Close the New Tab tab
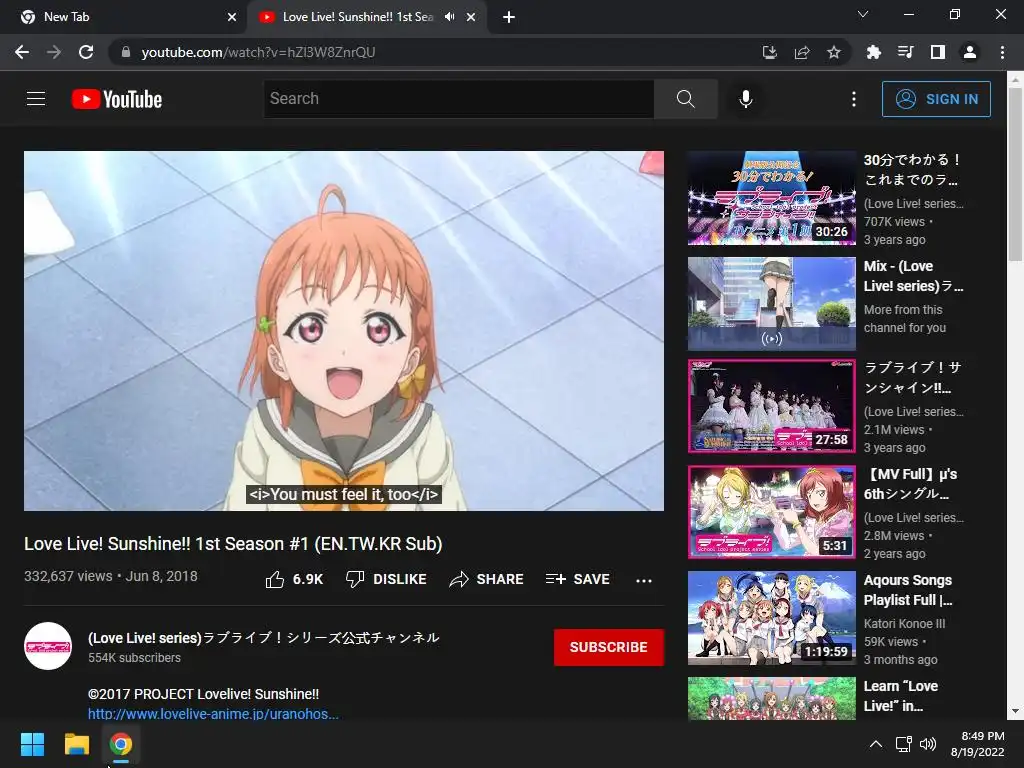The image size is (1024, 768). pyautogui.click(x=232, y=17)
